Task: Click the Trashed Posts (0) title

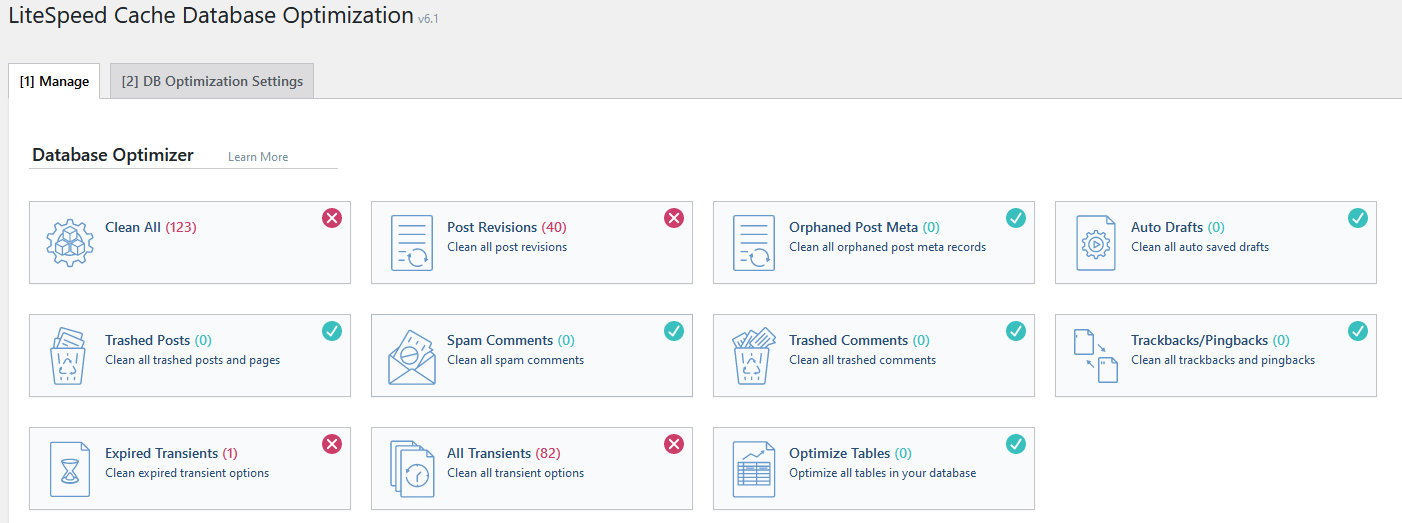Action: pyautogui.click(x=158, y=340)
